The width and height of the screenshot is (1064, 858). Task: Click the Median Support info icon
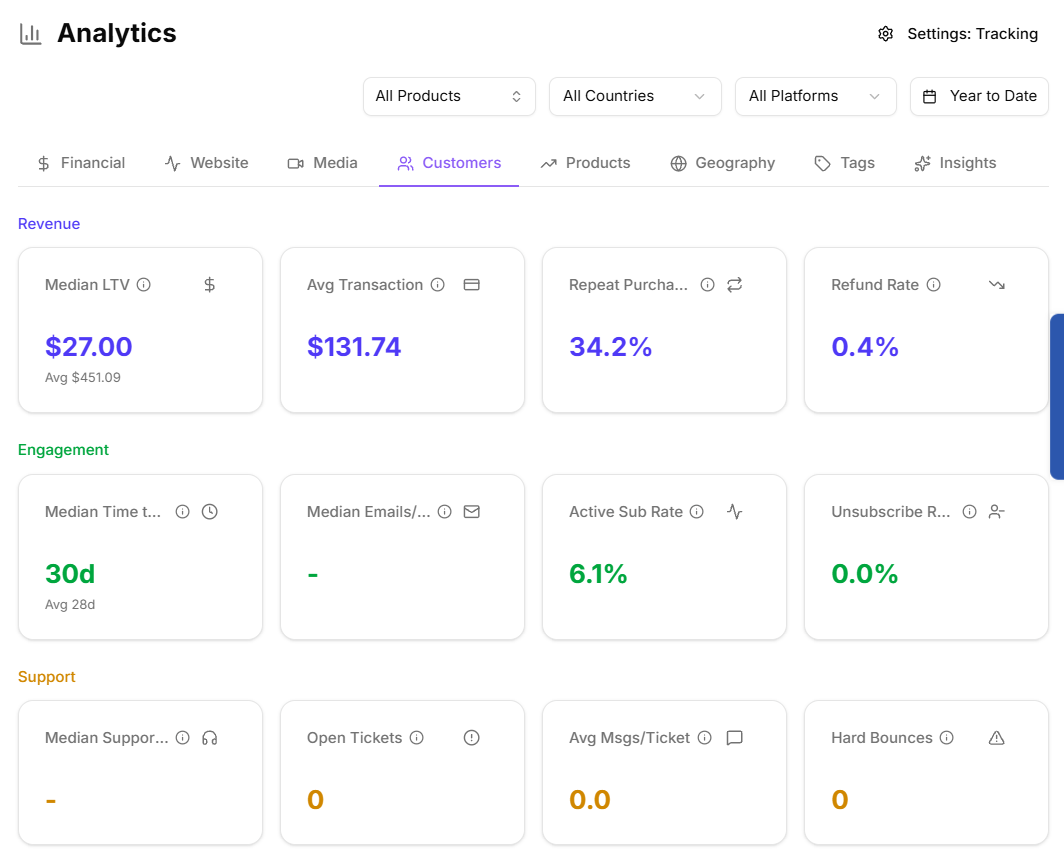[x=183, y=738]
